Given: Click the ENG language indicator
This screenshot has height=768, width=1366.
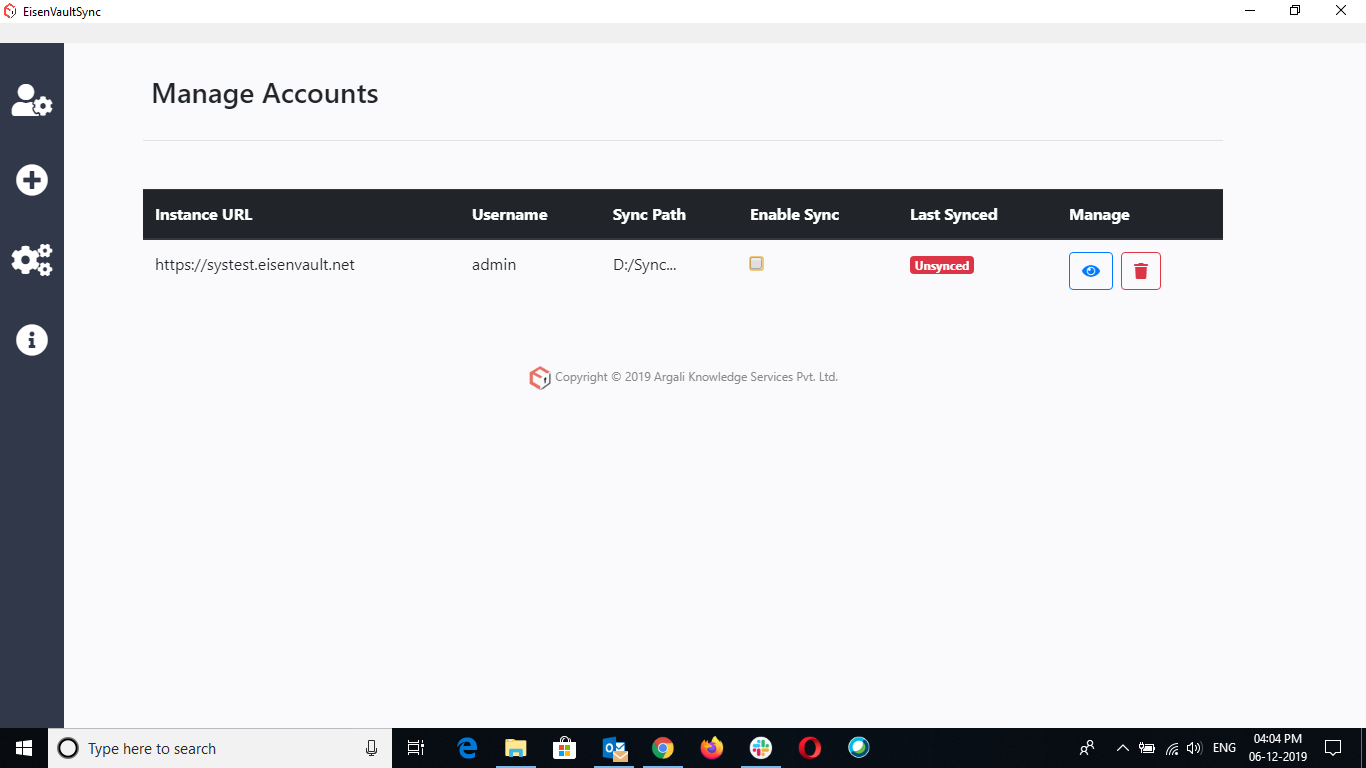Looking at the screenshot, I should 1224,748.
